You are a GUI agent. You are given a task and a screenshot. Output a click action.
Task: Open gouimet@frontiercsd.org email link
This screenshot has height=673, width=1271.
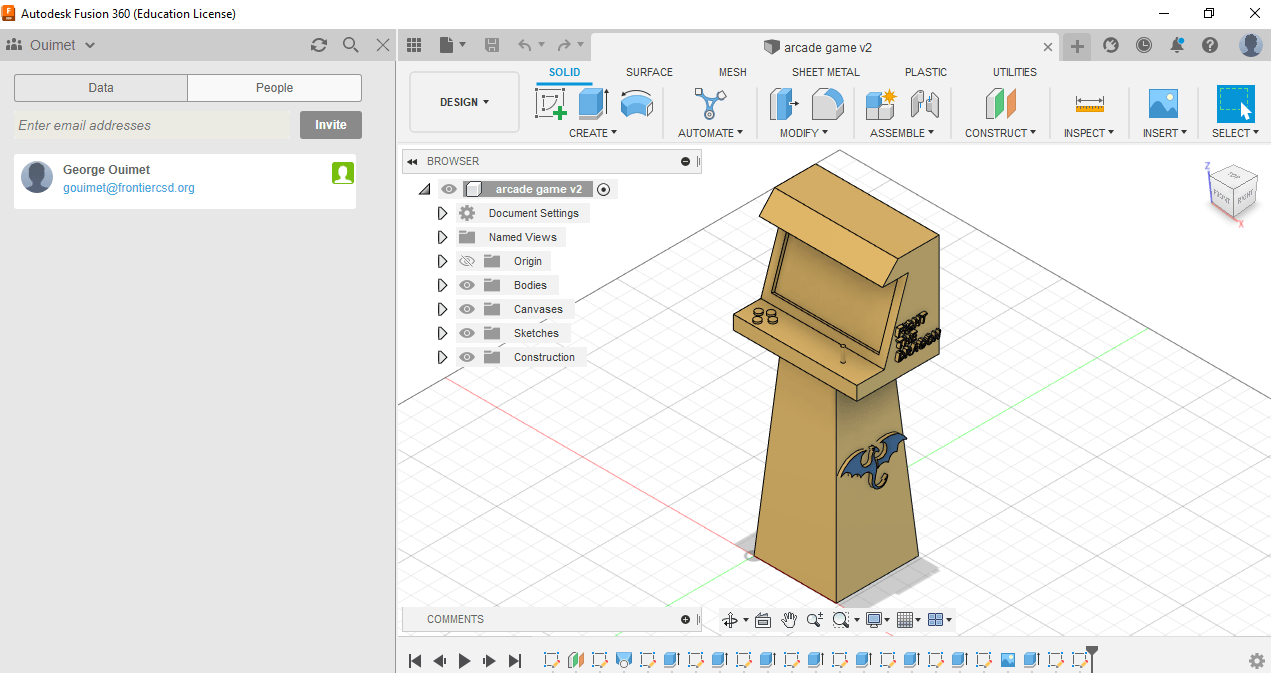click(129, 188)
